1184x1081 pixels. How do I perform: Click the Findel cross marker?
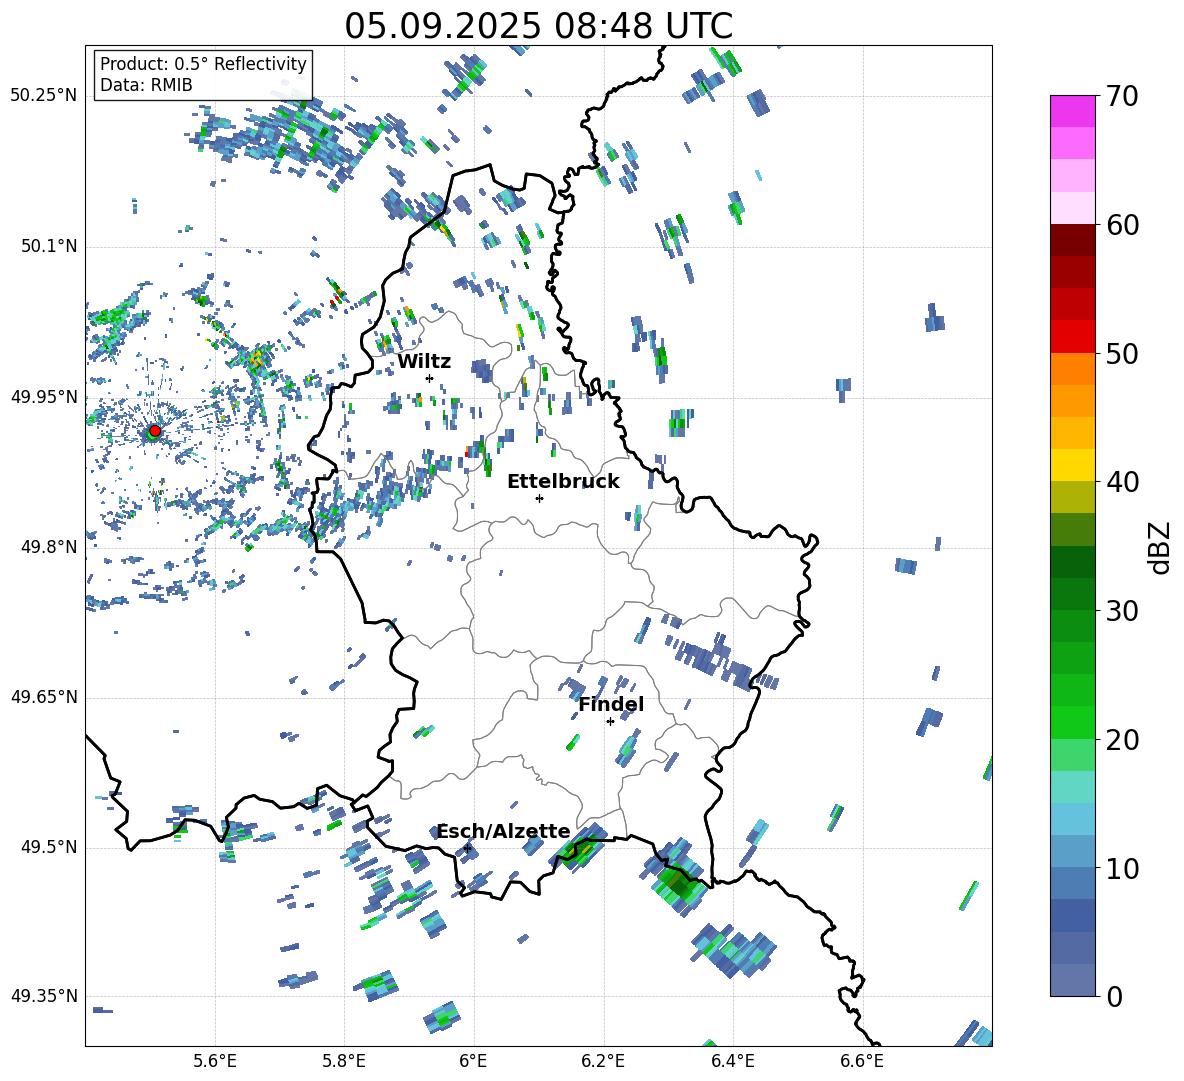(610, 722)
